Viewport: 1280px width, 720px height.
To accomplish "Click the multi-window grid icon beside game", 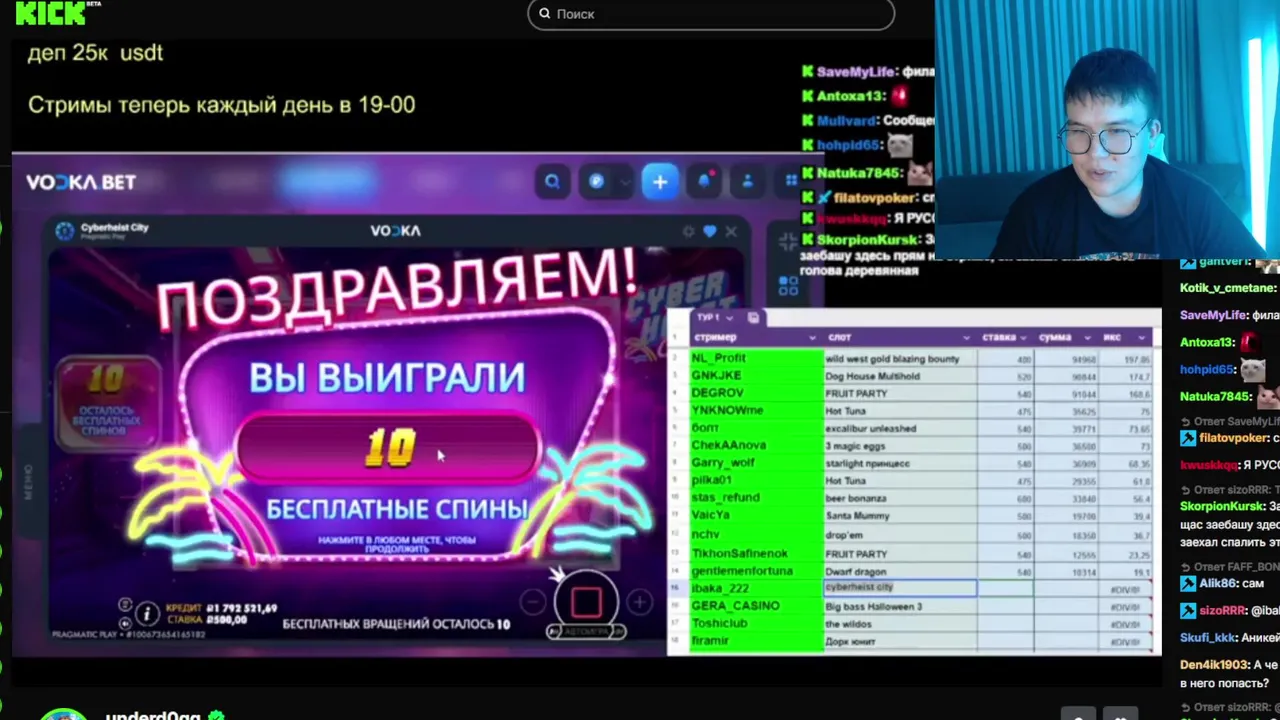I will pos(788,286).
